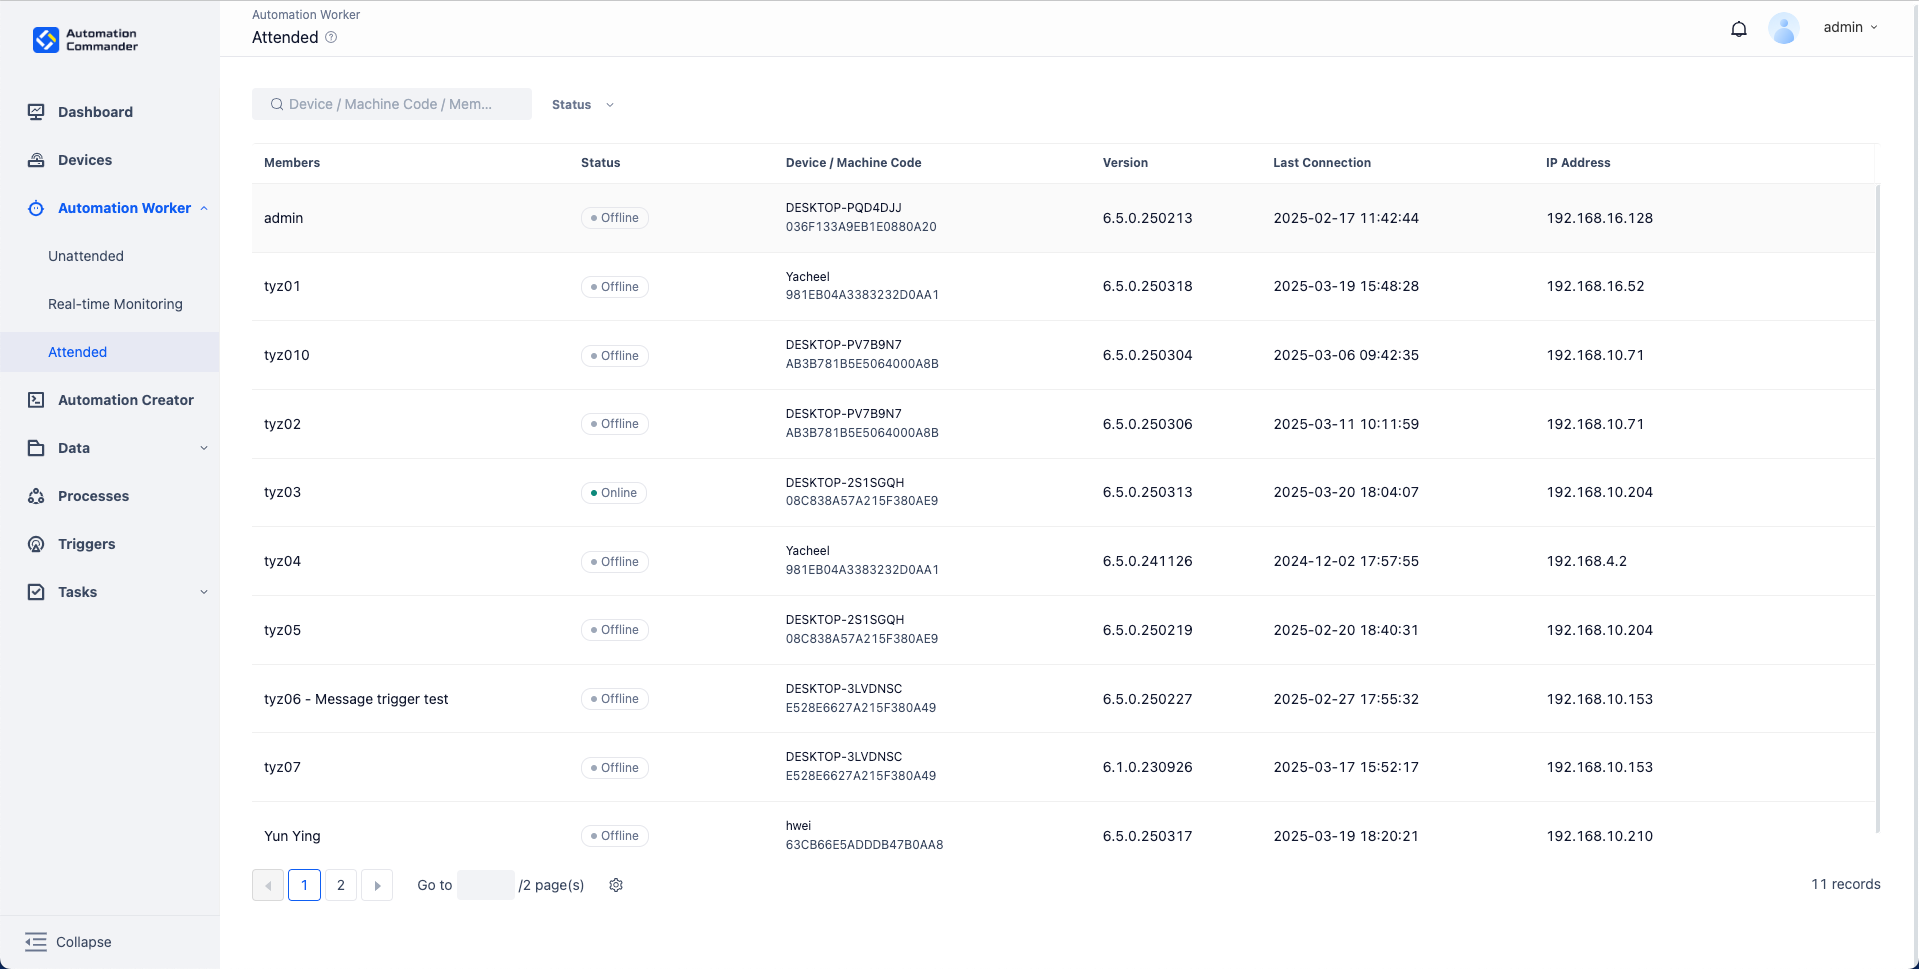The width and height of the screenshot is (1919, 969).
Task: Click the Go to page number field
Action: pos(486,885)
